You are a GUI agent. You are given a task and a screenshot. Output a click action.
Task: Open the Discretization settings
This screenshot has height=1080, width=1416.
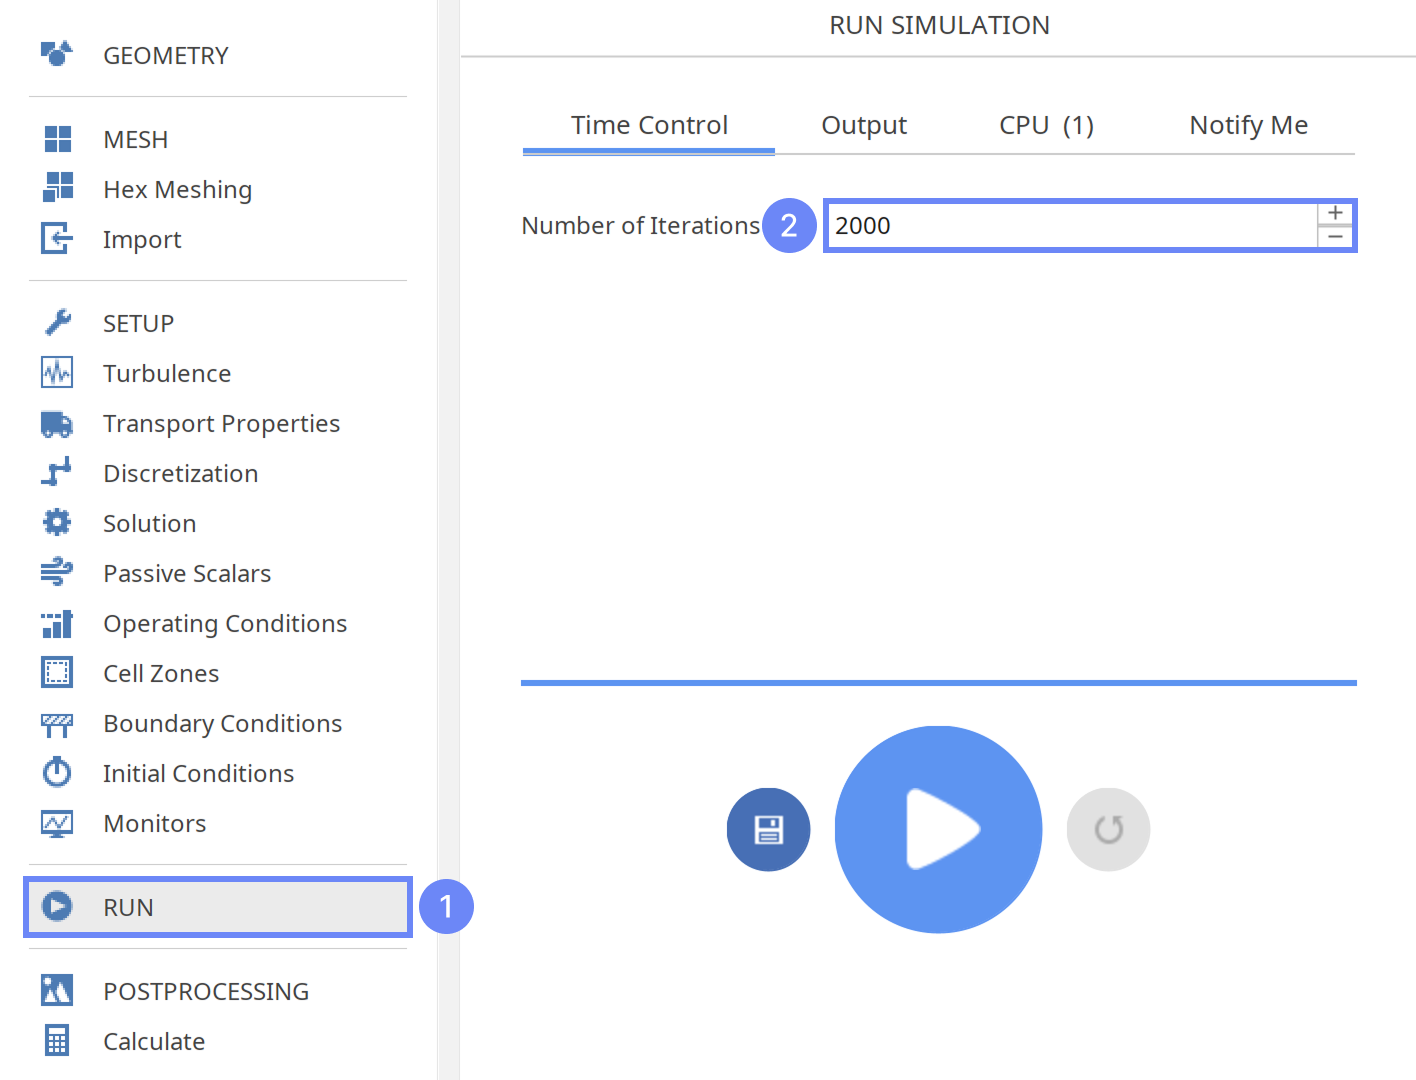coord(180,473)
